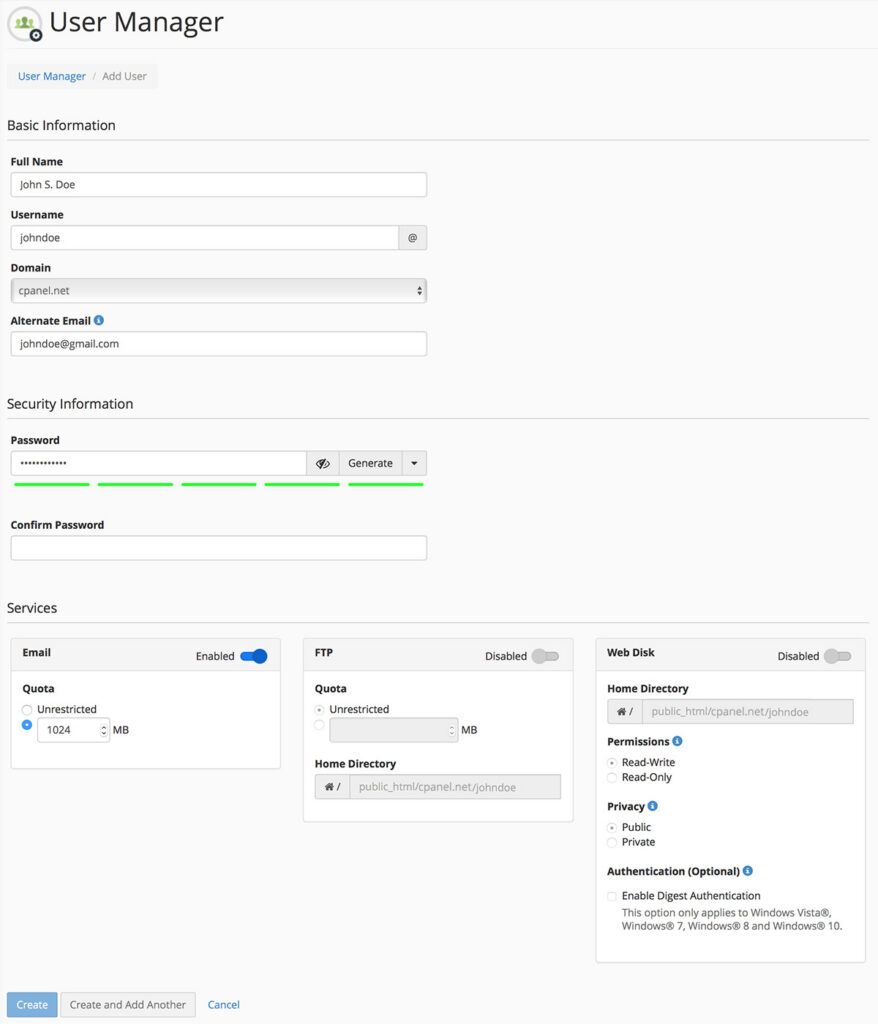This screenshot has height=1024, width=878.
Task: Click the Web Disk home directory icon
Action: click(x=624, y=712)
